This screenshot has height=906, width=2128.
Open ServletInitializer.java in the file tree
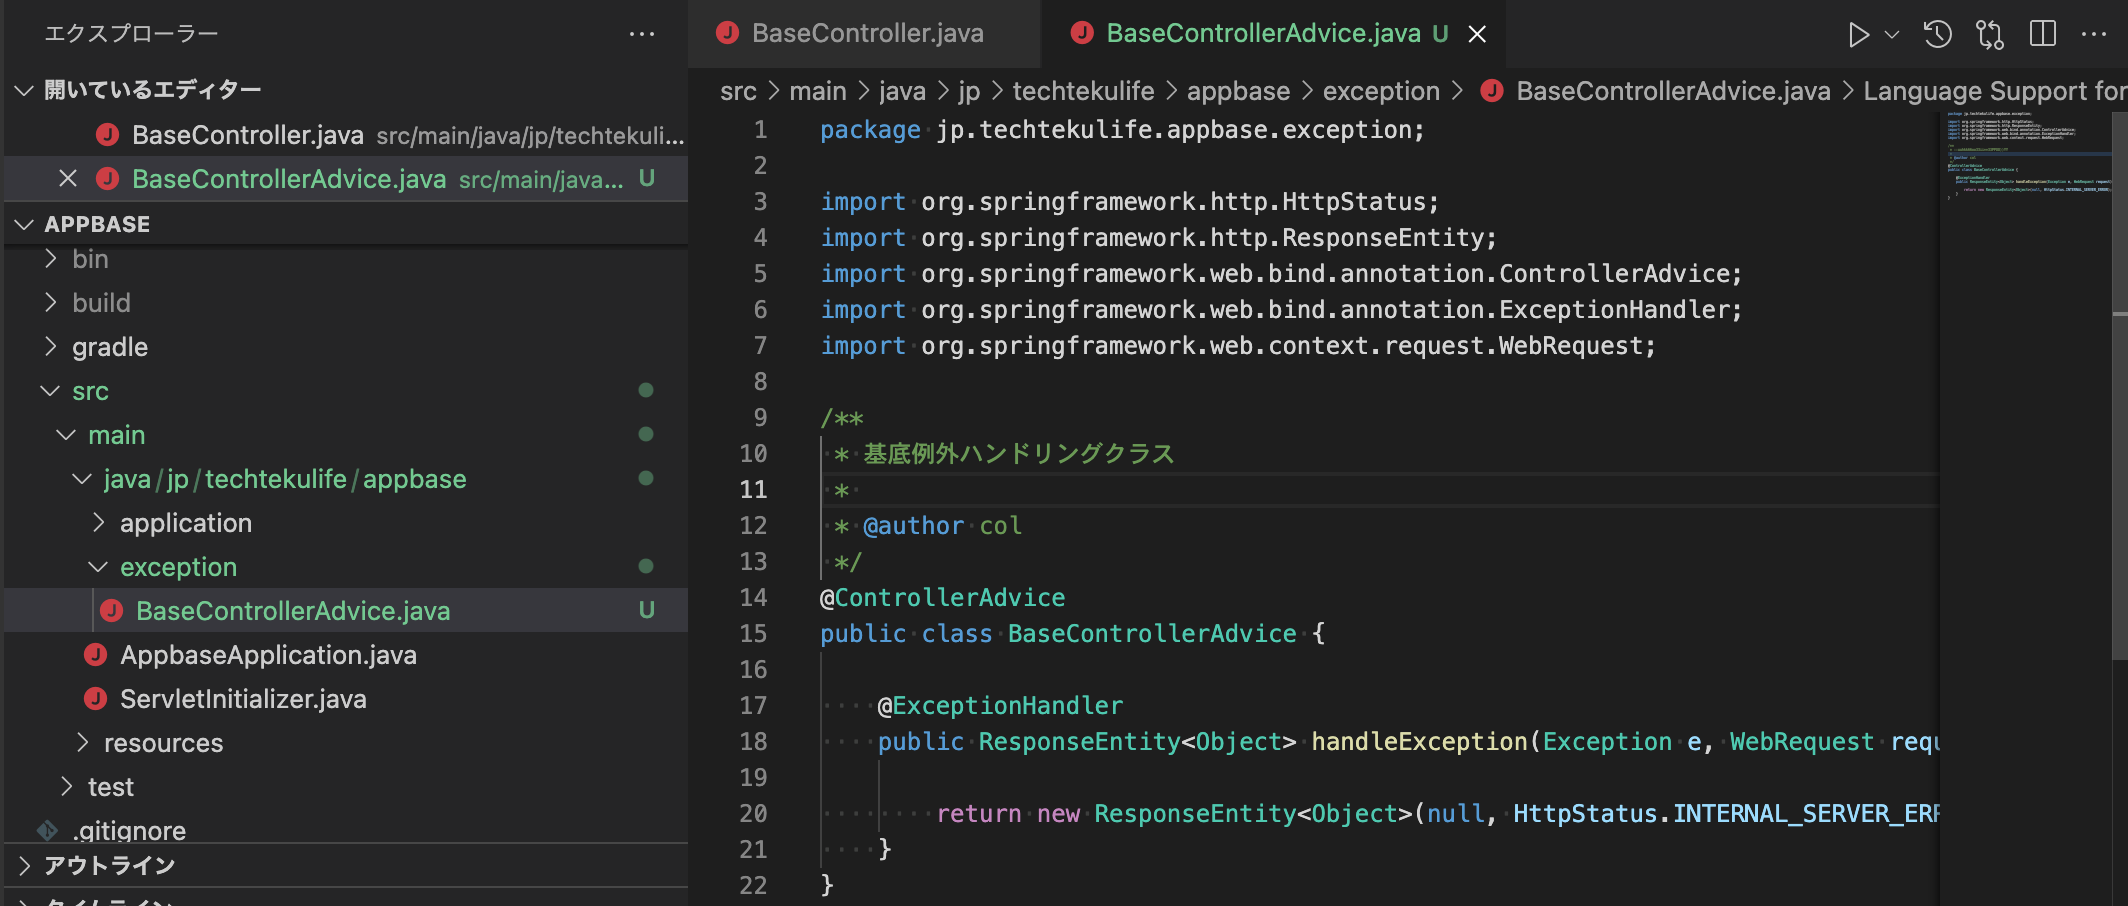346,699
